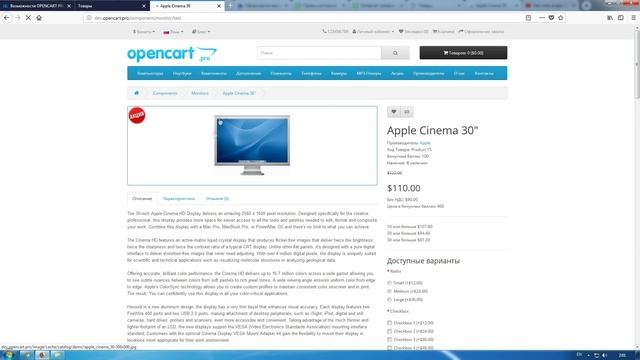The image size is (640, 360).
Task: Switch to the Отзывы (0) reviews tab
Action: click(x=217, y=198)
